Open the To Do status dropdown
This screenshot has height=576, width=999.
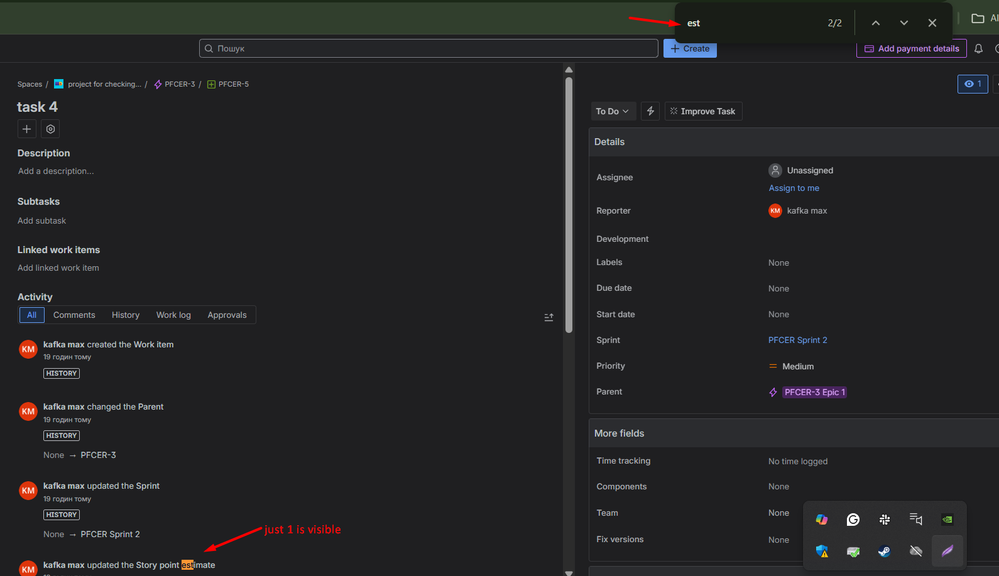point(612,112)
